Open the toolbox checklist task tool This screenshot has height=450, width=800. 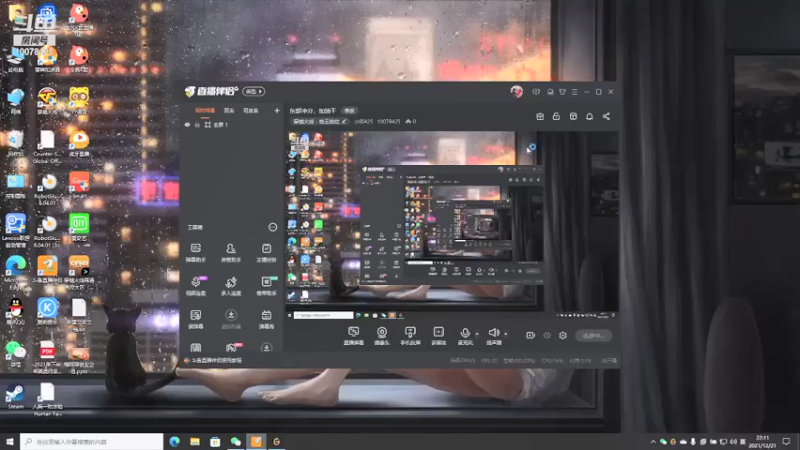tap(266, 253)
